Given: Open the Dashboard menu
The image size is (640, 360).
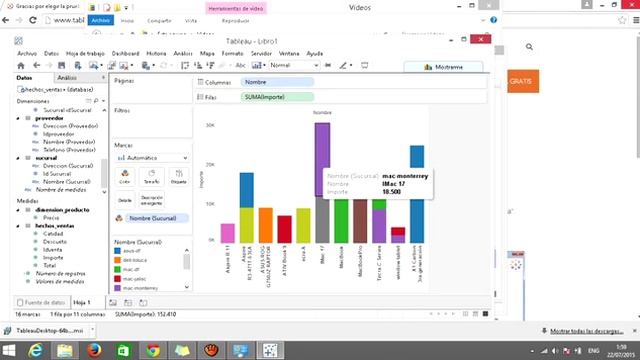Looking at the screenshot, I should [125, 53].
